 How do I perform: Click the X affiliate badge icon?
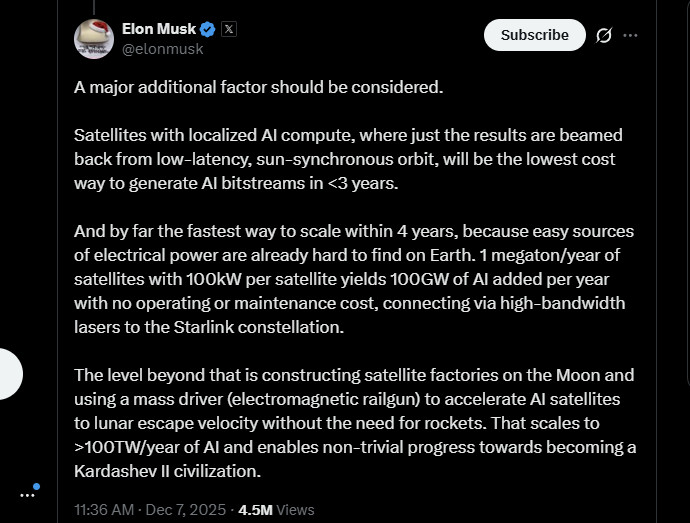[228, 29]
